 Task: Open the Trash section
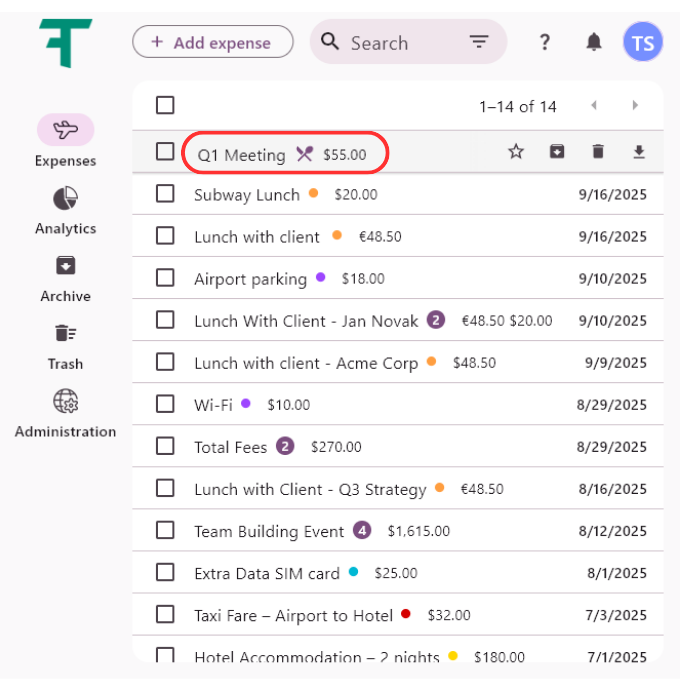pos(65,346)
